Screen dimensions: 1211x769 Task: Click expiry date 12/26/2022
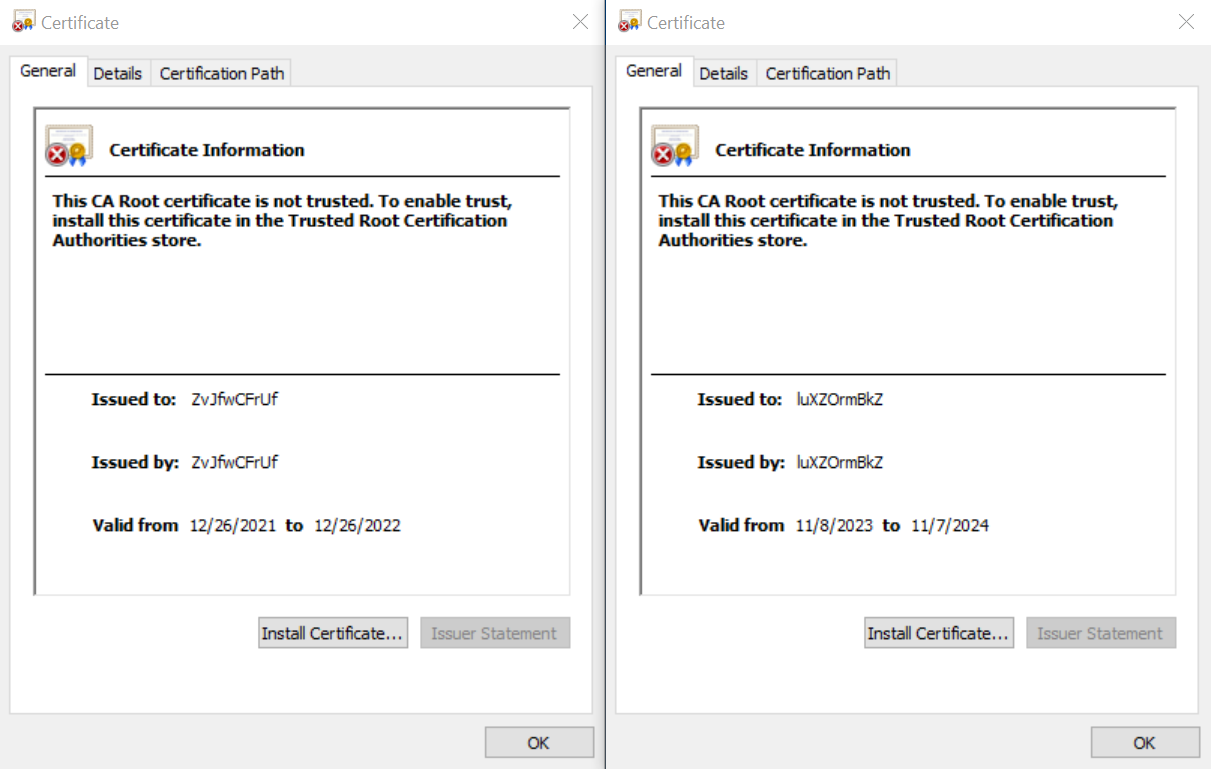pyautogui.click(x=357, y=525)
